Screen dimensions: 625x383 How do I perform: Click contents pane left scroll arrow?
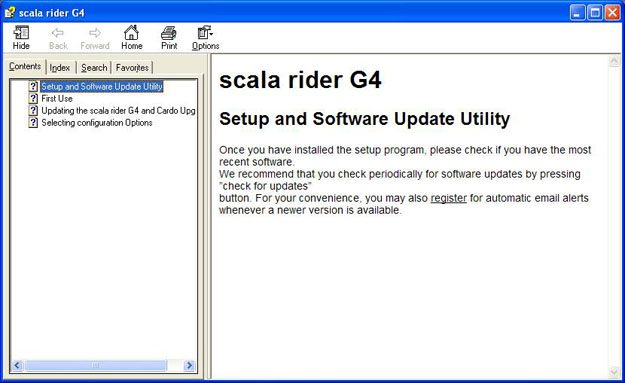click(17, 365)
